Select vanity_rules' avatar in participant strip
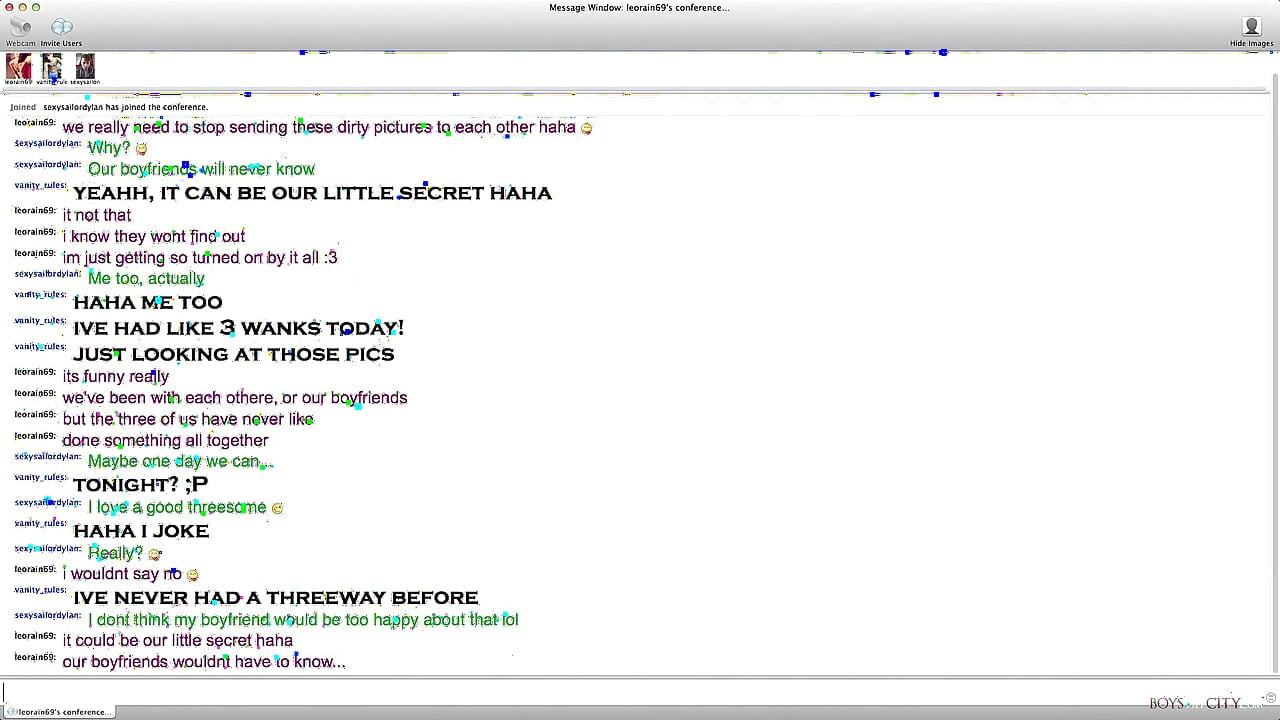Image resolution: width=1280 pixels, height=720 pixels. click(x=52, y=67)
